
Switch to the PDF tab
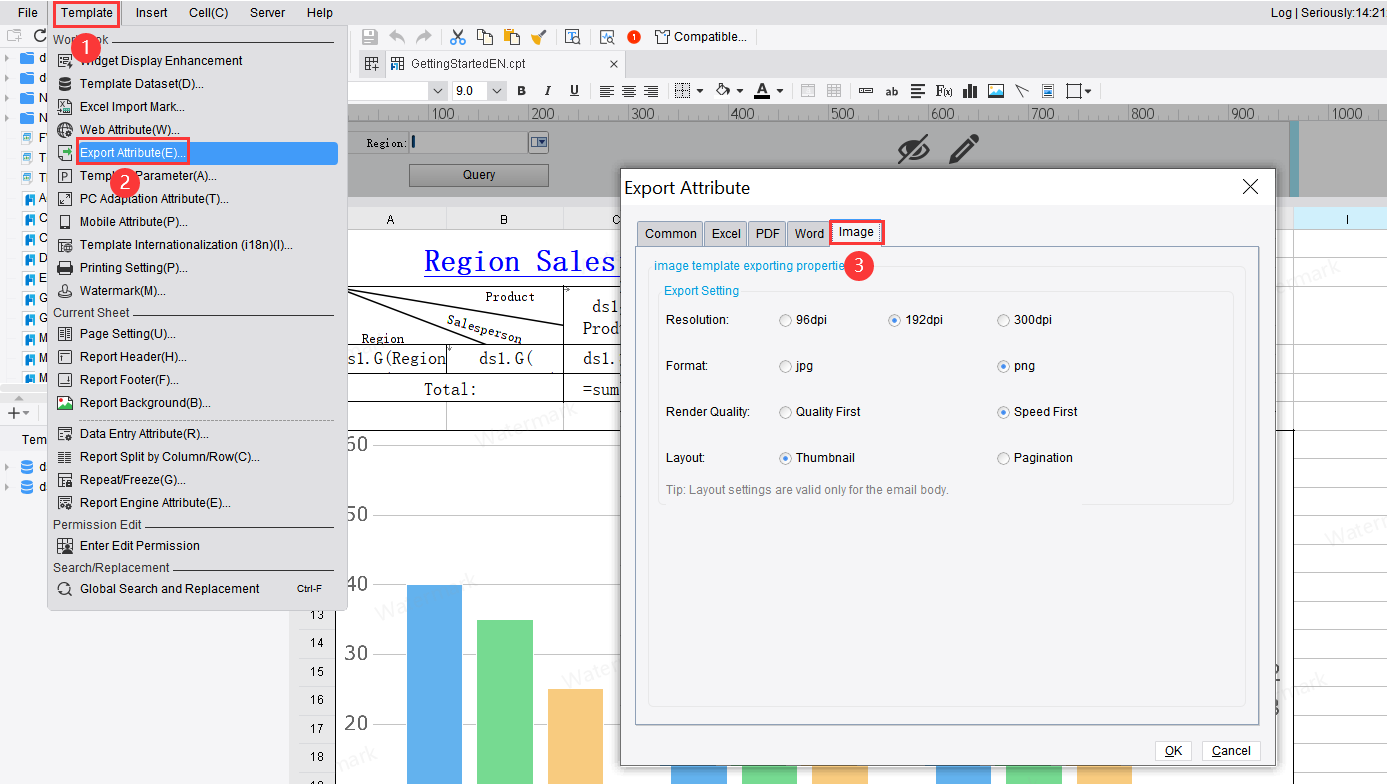(x=768, y=234)
